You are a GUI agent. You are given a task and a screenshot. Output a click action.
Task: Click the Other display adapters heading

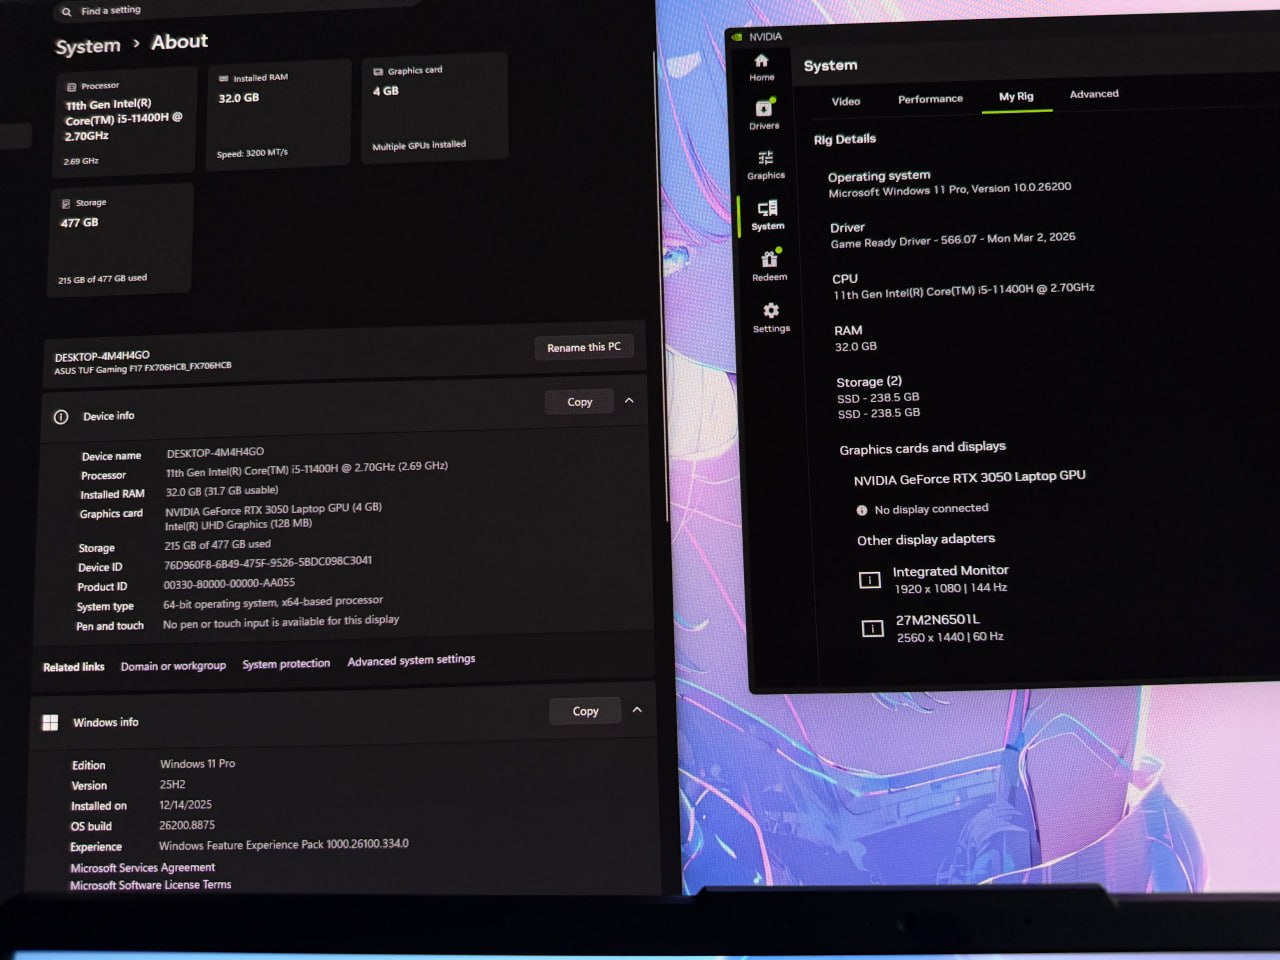pyautogui.click(x=926, y=540)
